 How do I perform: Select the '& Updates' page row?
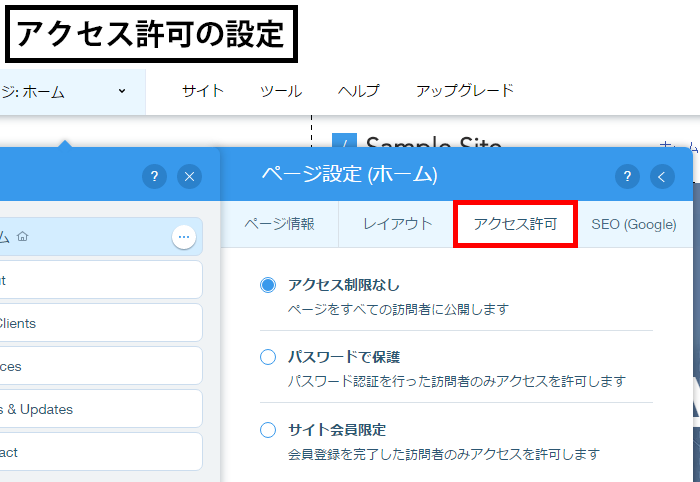point(101,408)
